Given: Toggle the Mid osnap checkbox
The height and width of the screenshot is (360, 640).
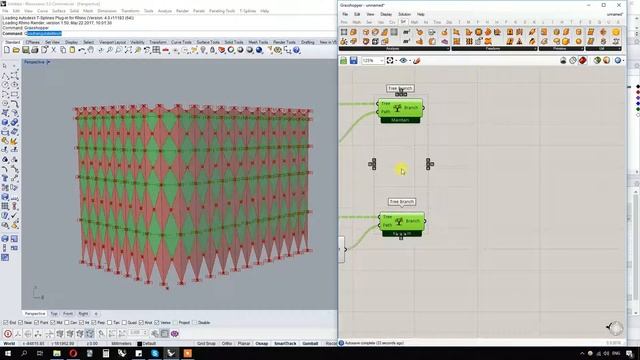Looking at the screenshot, I should click(53, 322).
